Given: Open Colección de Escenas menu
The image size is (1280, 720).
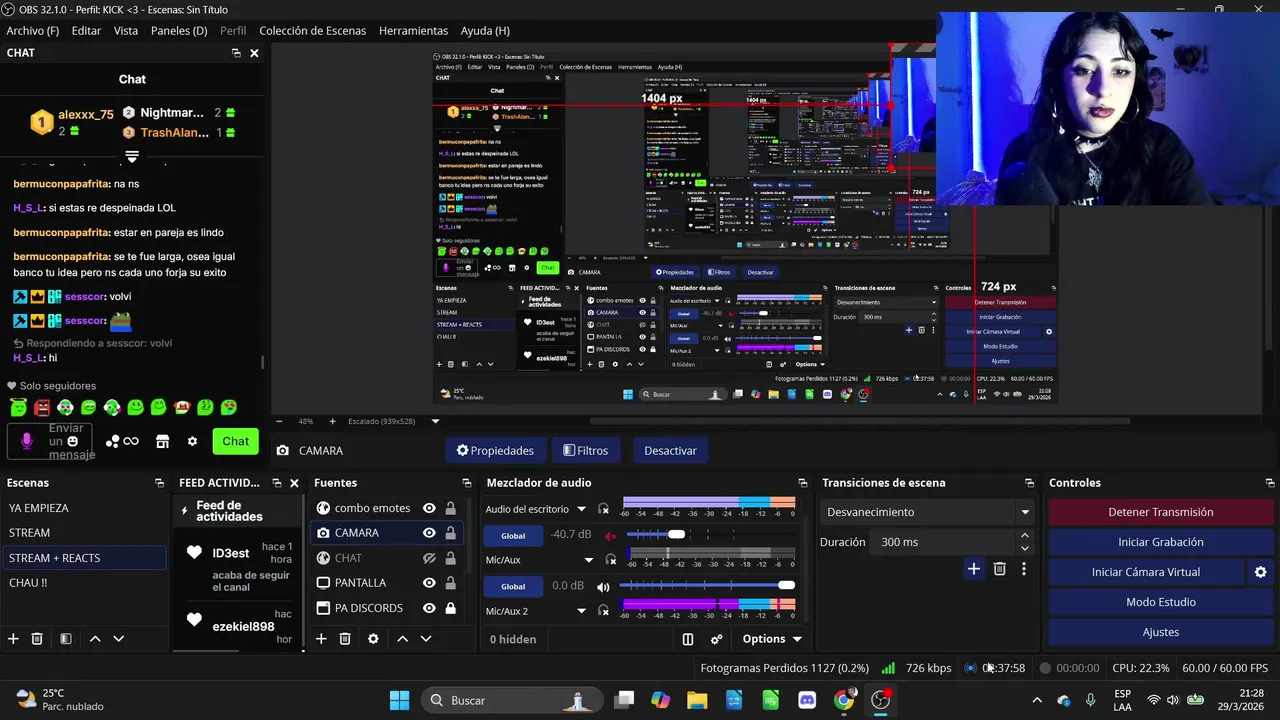Looking at the screenshot, I should tap(313, 31).
